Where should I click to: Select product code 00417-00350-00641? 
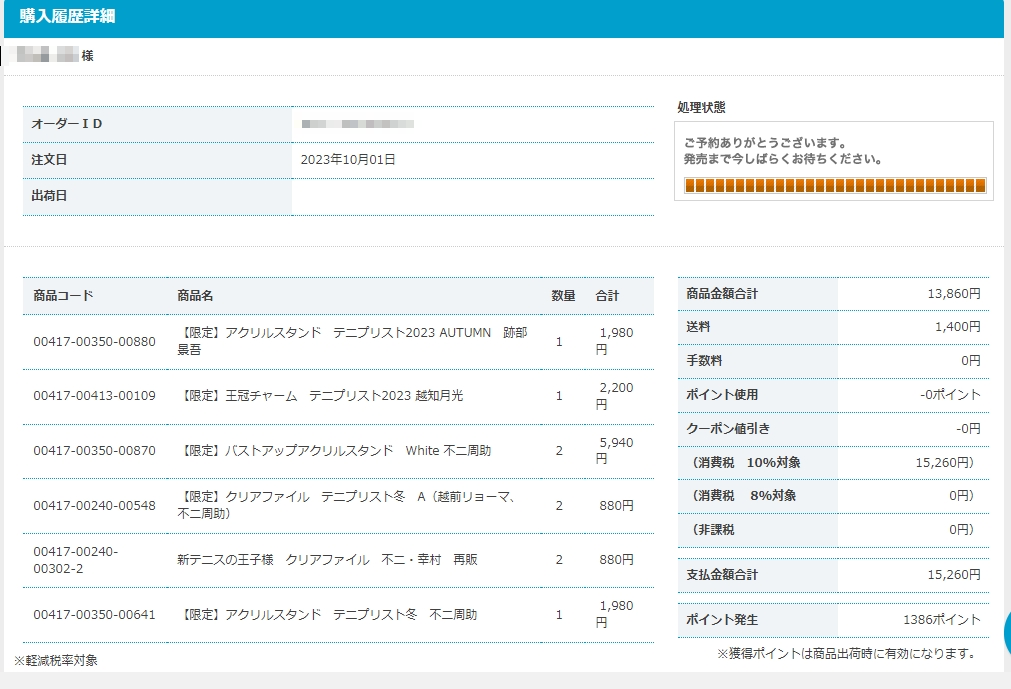point(94,615)
